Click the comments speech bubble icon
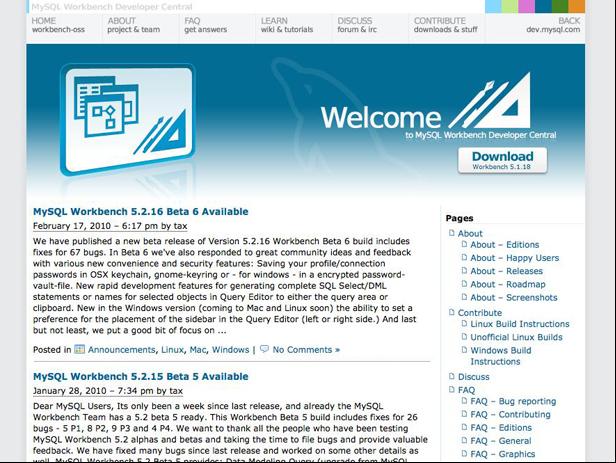The image size is (616, 463). pos(264,350)
